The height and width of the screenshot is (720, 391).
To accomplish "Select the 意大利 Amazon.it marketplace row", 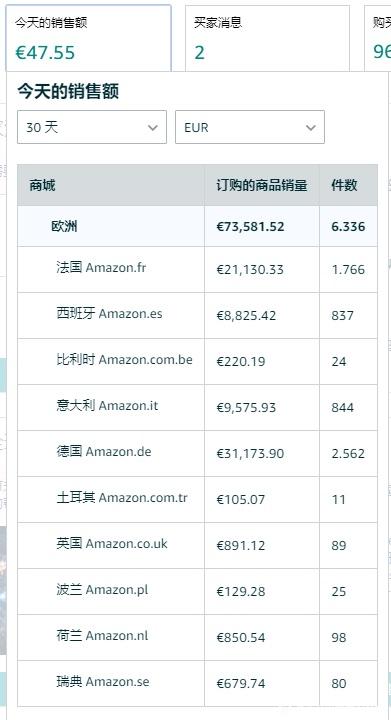I will (x=197, y=407).
